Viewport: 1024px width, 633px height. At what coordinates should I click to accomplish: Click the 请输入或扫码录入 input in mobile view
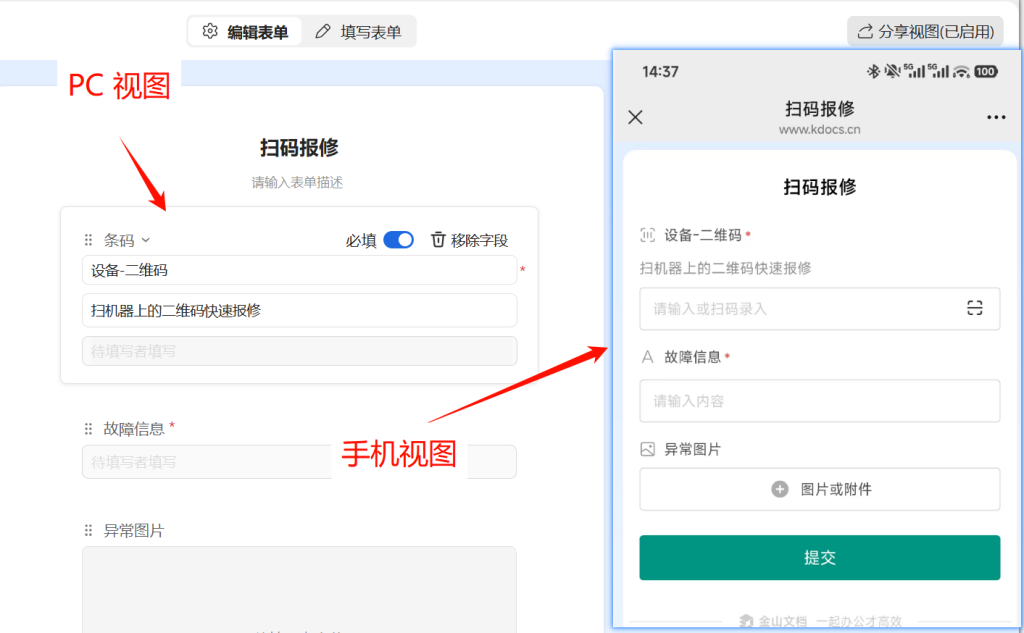(820, 308)
